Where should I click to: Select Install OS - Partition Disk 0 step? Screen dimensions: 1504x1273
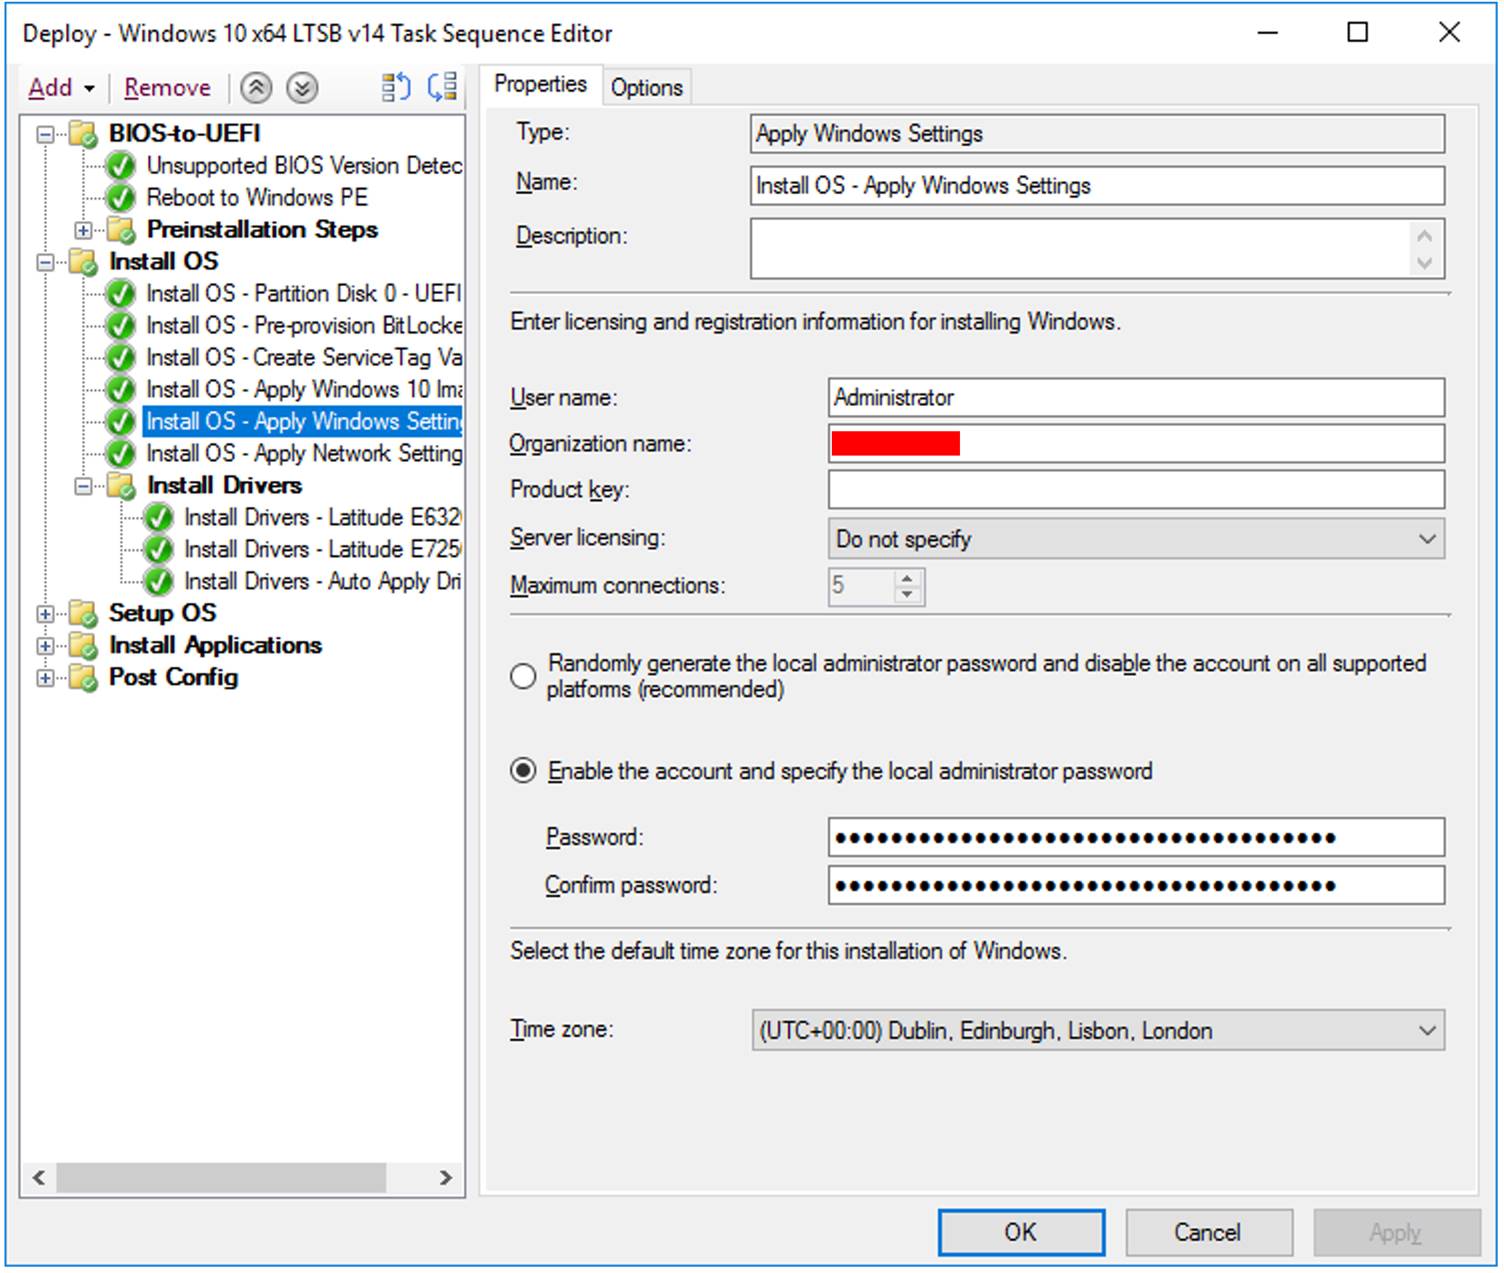304,293
